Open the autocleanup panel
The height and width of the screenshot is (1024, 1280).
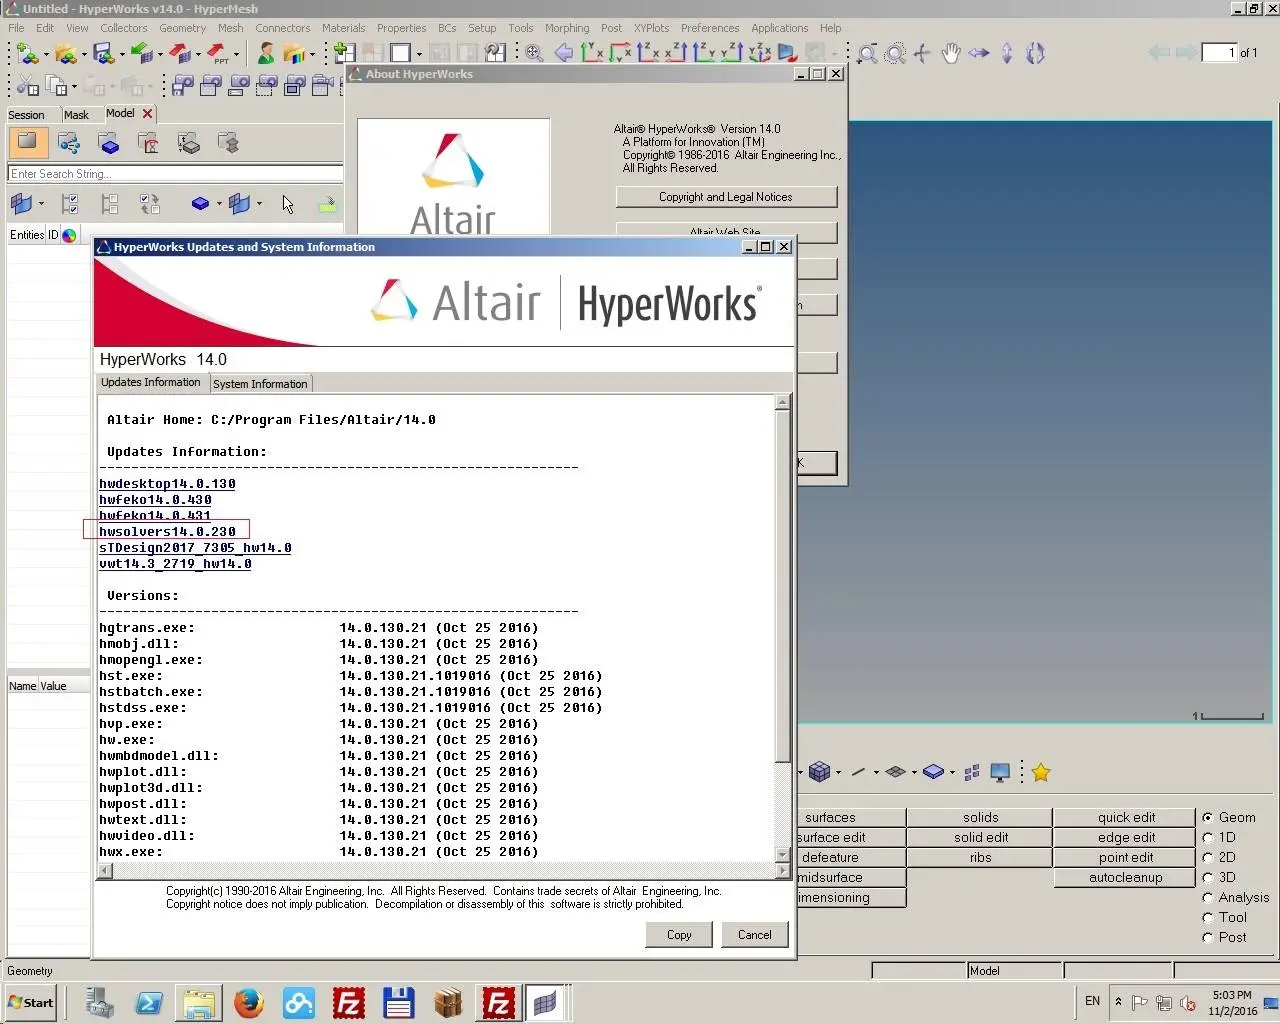click(1126, 877)
